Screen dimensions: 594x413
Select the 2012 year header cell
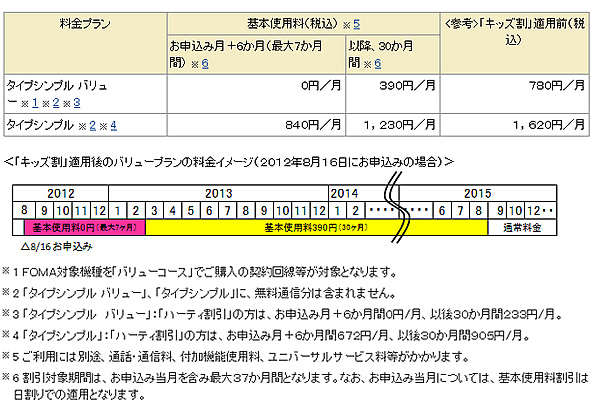tap(61, 194)
